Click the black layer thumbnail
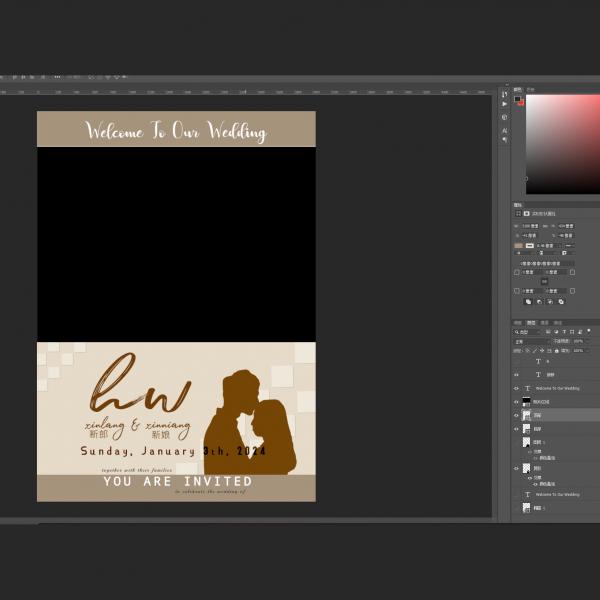The image size is (600, 600). [528, 401]
